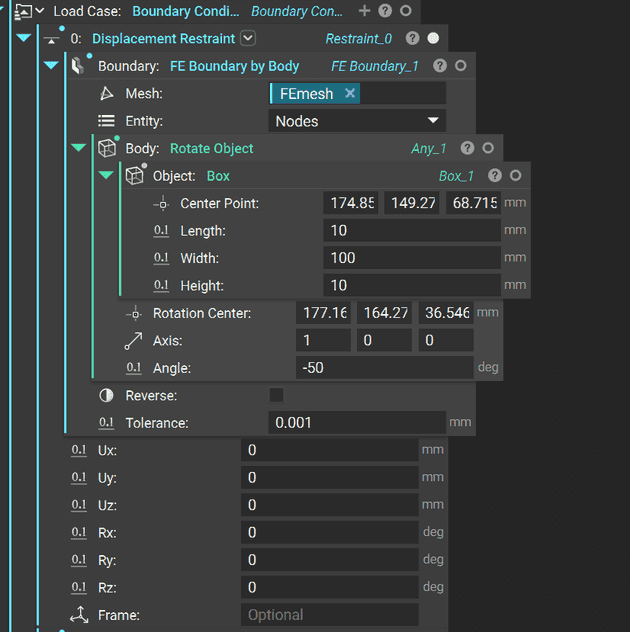Open help for FE Boundary by Body

(440, 66)
